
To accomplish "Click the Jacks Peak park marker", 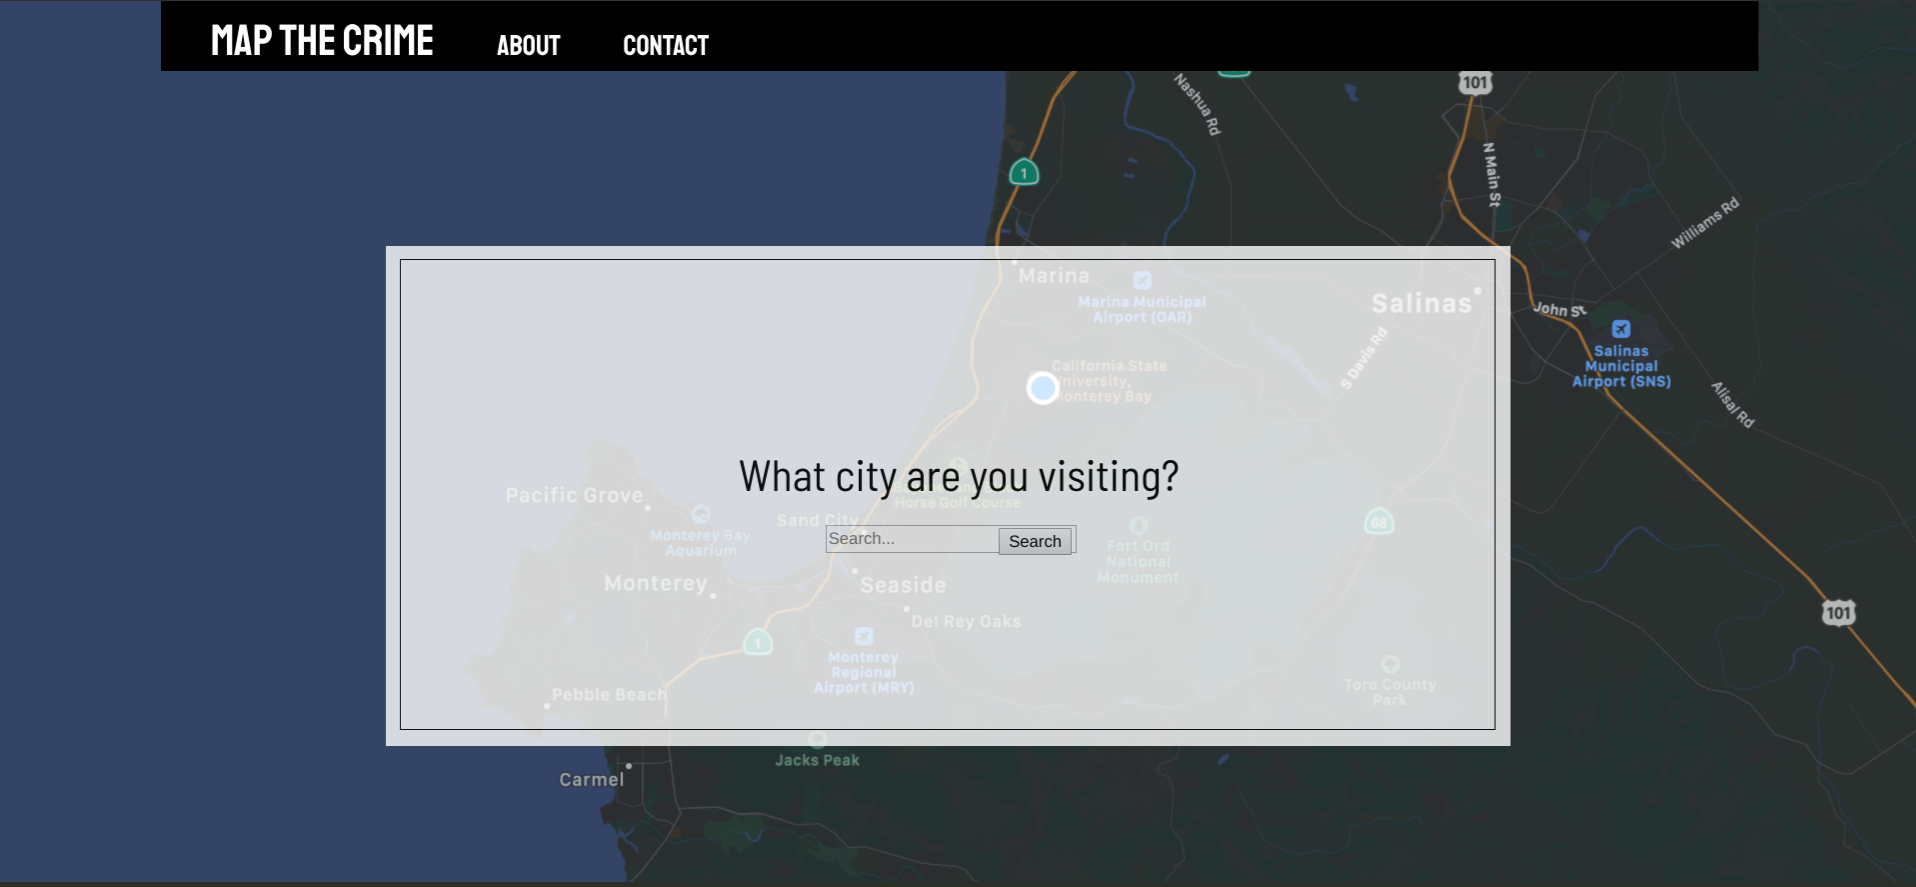I will 818,740.
